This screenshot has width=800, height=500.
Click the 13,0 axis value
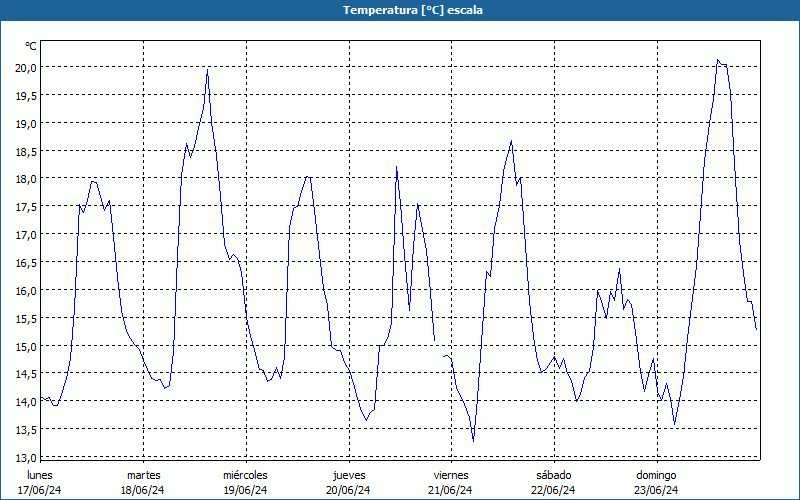coord(26,457)
